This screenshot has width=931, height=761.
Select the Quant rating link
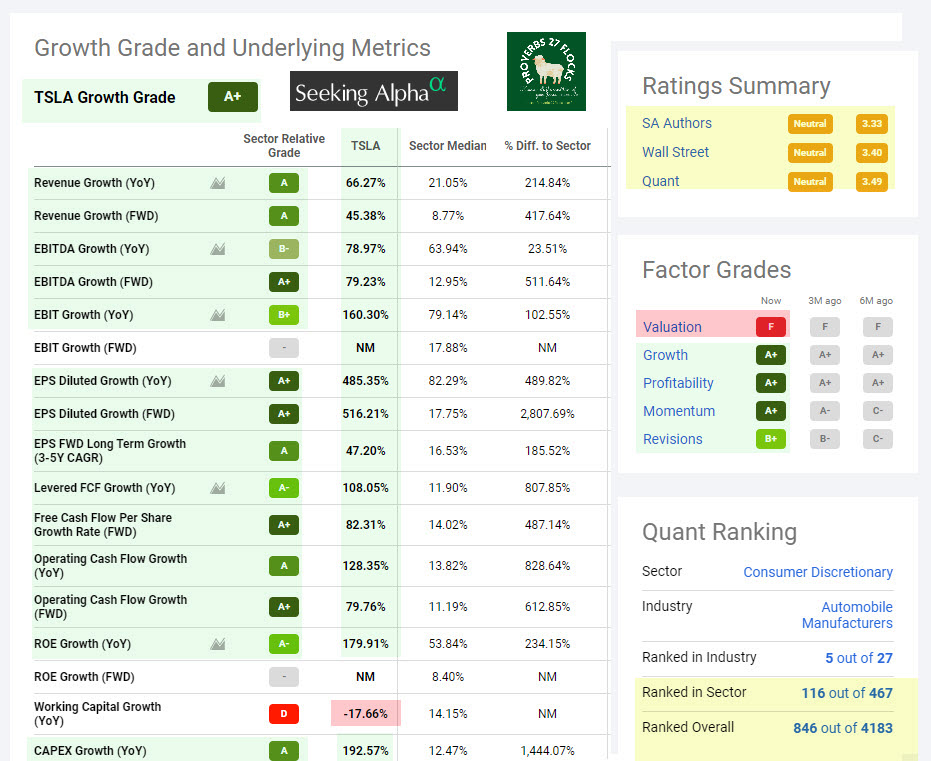pos(660,181)
